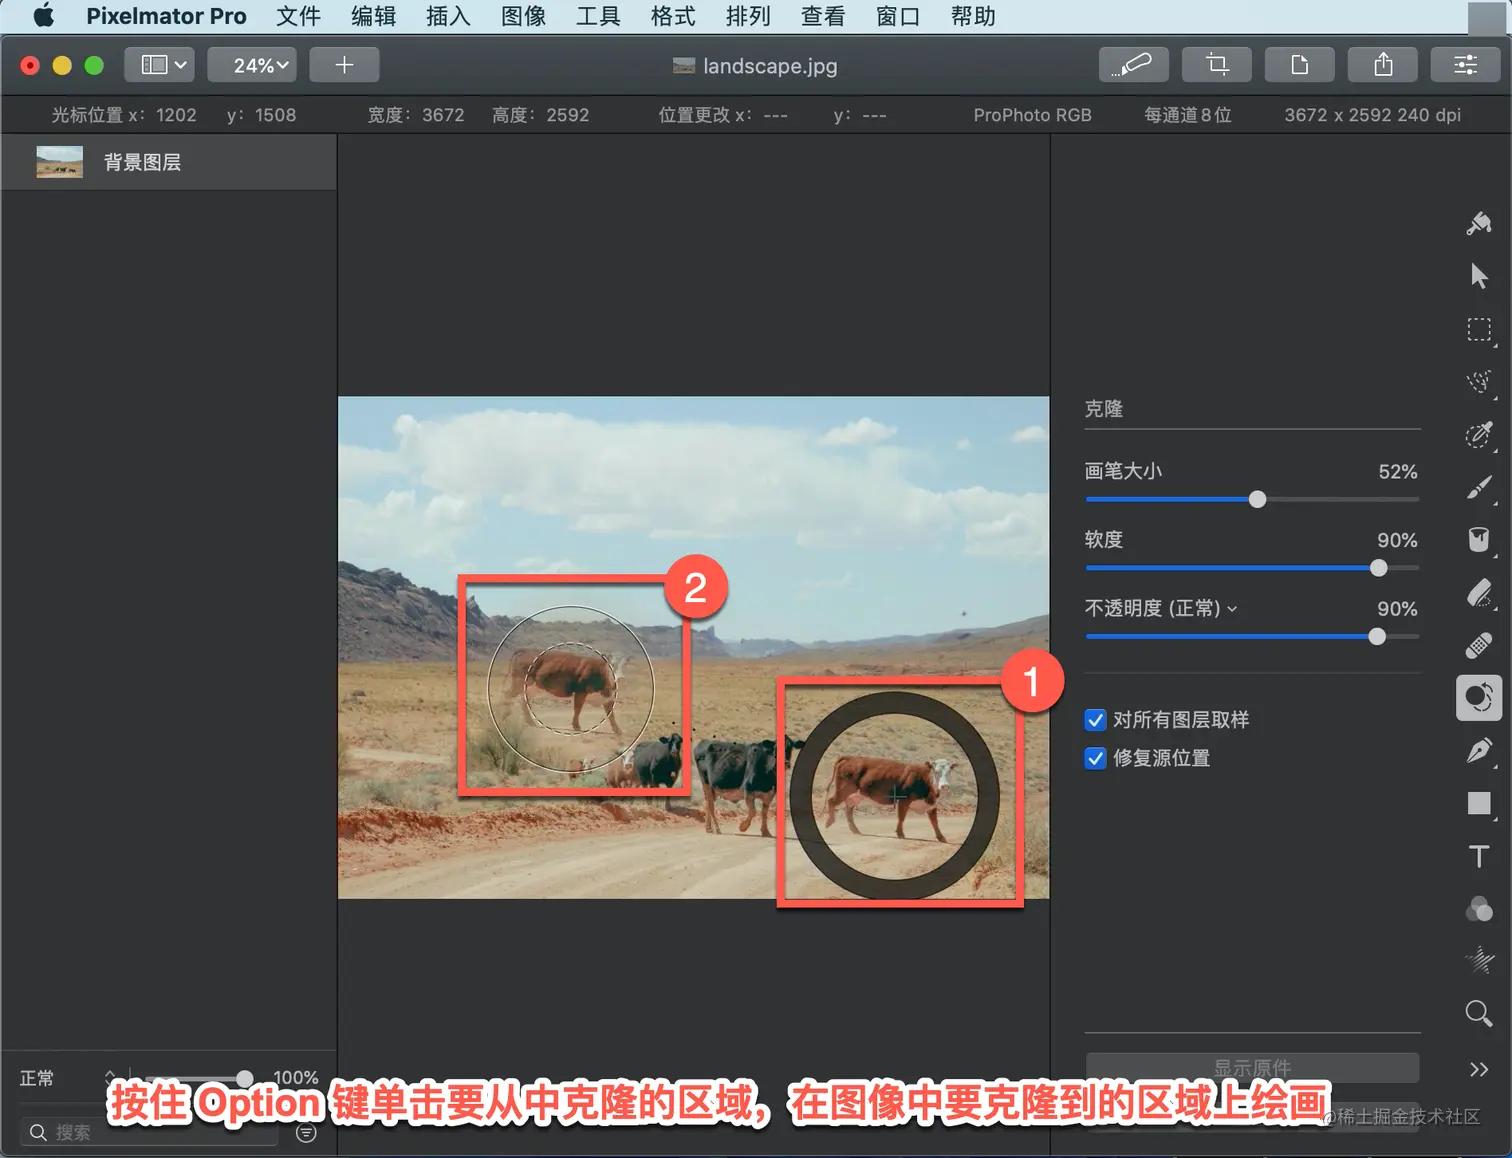Open the 图像 menu
This screenshot has height=1158, width=1512.
click(523, 16)
